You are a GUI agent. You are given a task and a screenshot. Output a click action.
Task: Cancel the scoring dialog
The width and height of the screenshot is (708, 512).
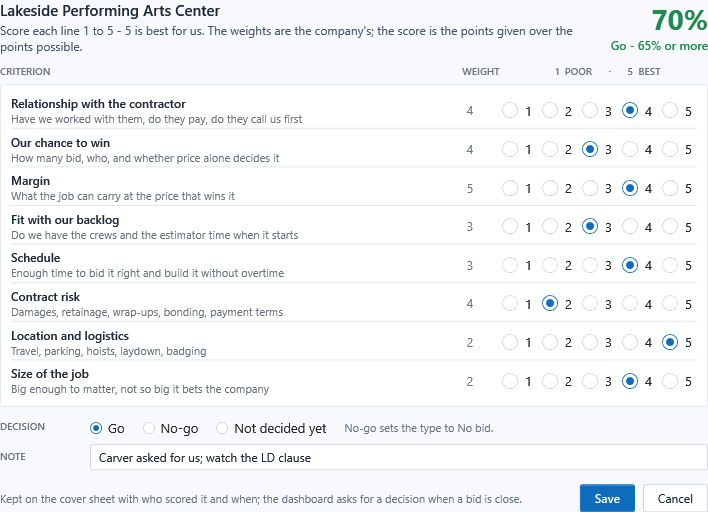point(675,498)
